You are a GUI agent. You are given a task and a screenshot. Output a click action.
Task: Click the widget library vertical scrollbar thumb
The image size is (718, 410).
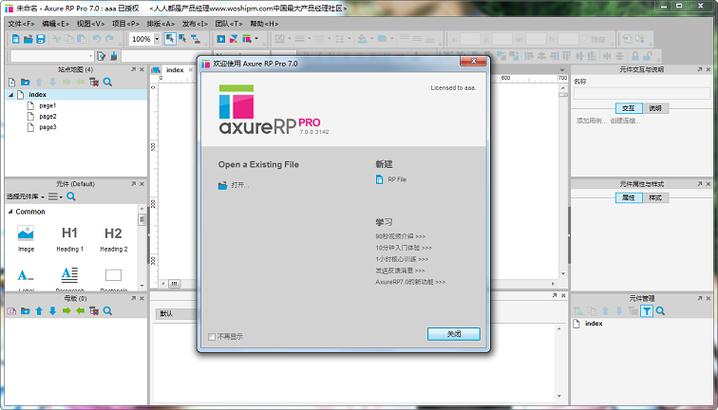(x=142, y=219)
